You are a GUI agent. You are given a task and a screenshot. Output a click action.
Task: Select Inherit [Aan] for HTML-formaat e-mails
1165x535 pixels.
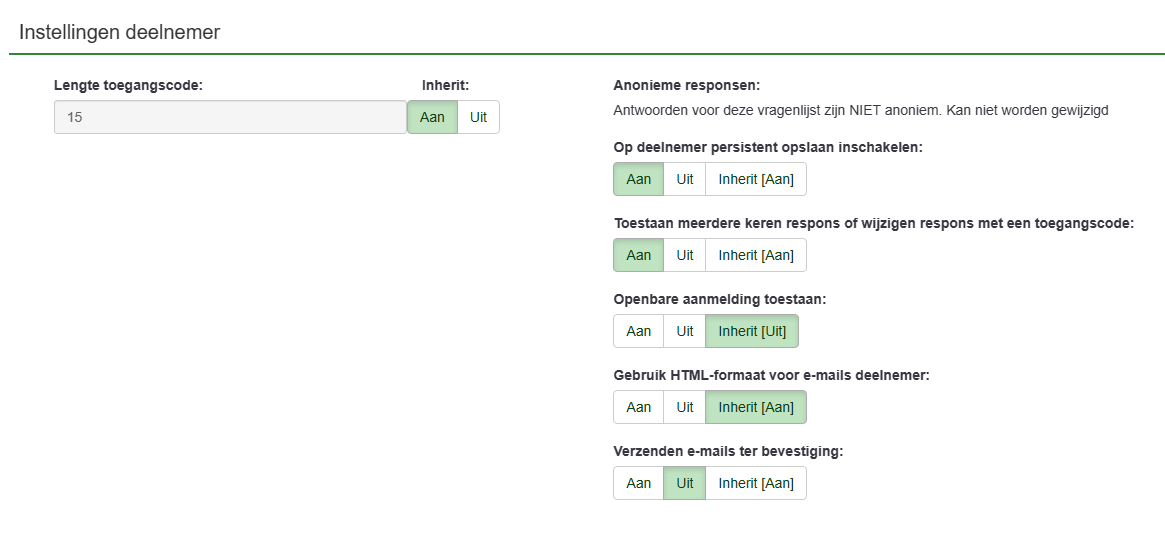point(755,407)
